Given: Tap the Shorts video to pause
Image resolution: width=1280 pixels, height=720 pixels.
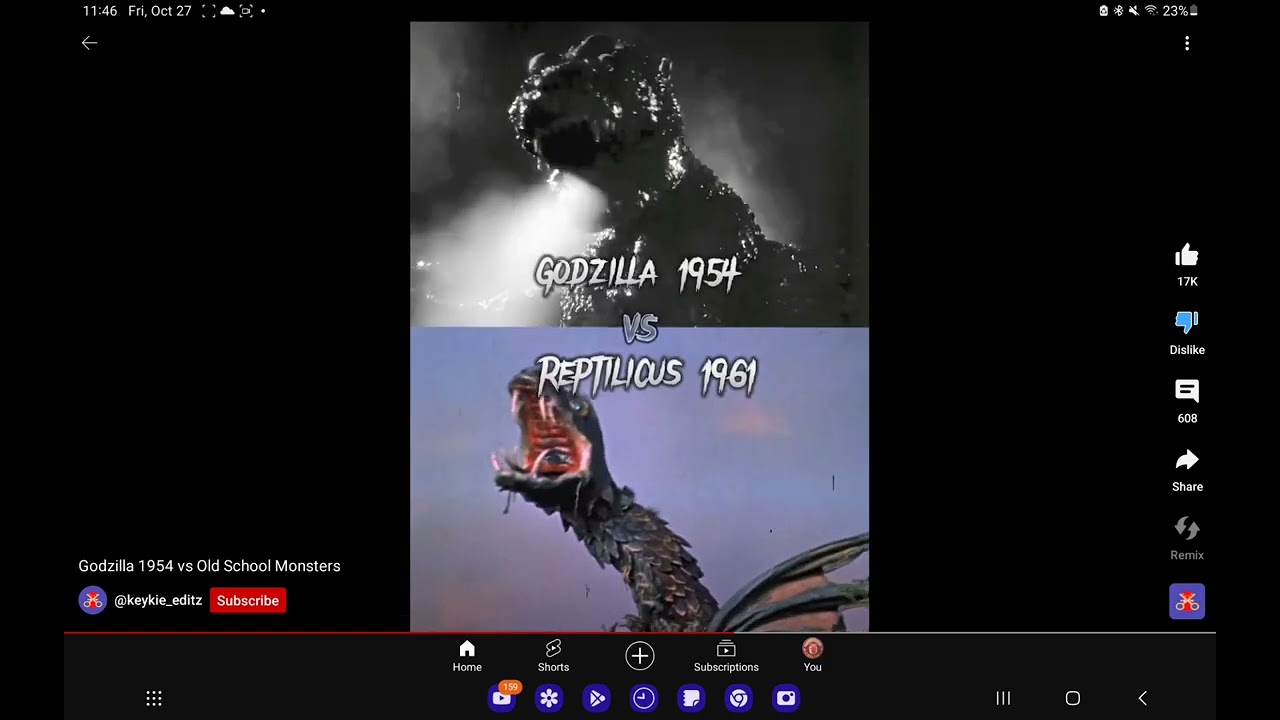Looking at the screenshot, I should coord(639,327).
